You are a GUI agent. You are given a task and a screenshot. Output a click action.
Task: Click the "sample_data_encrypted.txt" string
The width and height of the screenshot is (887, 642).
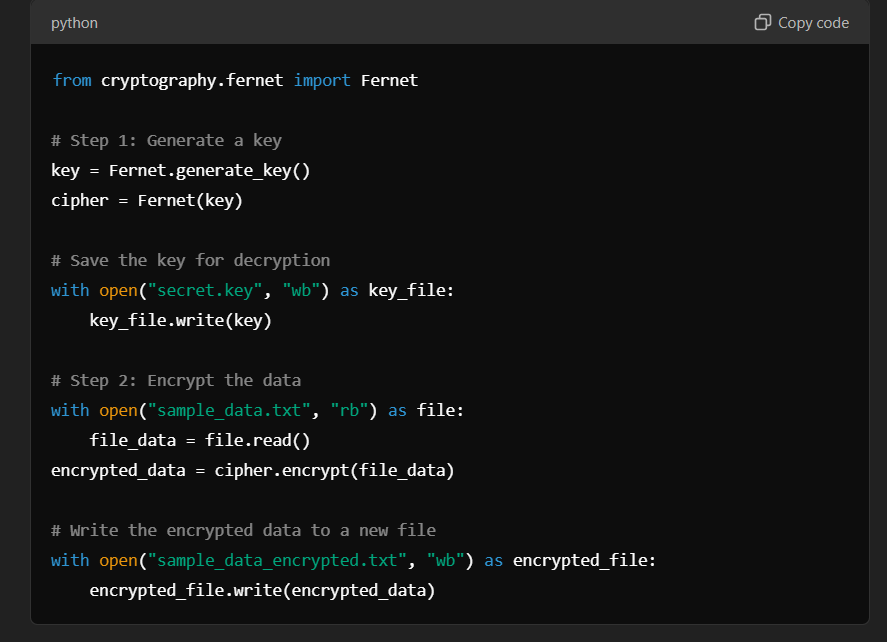tap(277, 560)
